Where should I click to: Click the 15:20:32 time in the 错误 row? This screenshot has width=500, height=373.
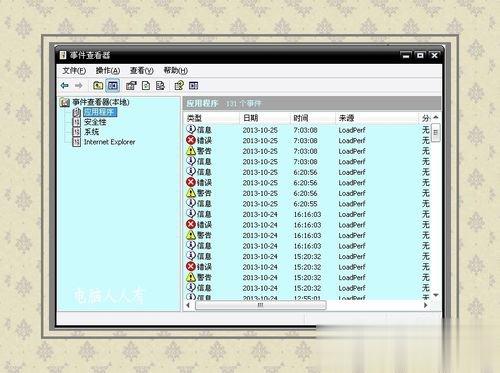pyautogui.click(x=307, y=267)
